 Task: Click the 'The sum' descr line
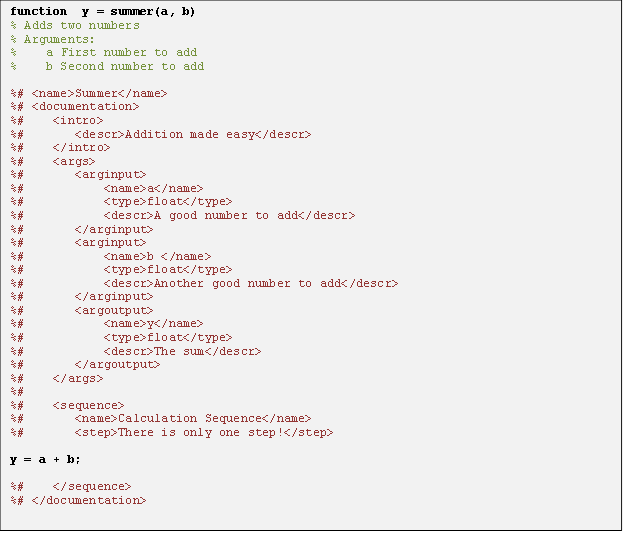pos(182,351)
